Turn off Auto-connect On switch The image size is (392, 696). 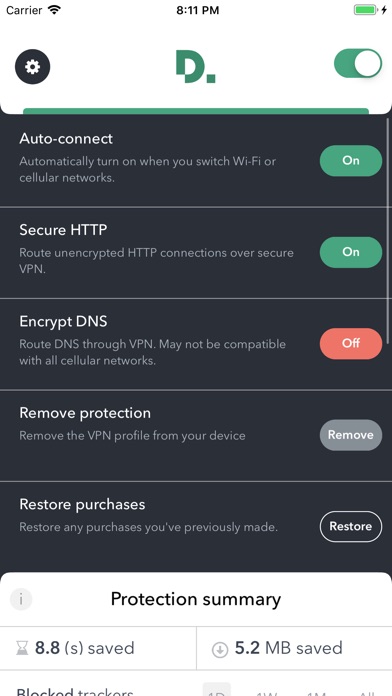click(351, 161)
